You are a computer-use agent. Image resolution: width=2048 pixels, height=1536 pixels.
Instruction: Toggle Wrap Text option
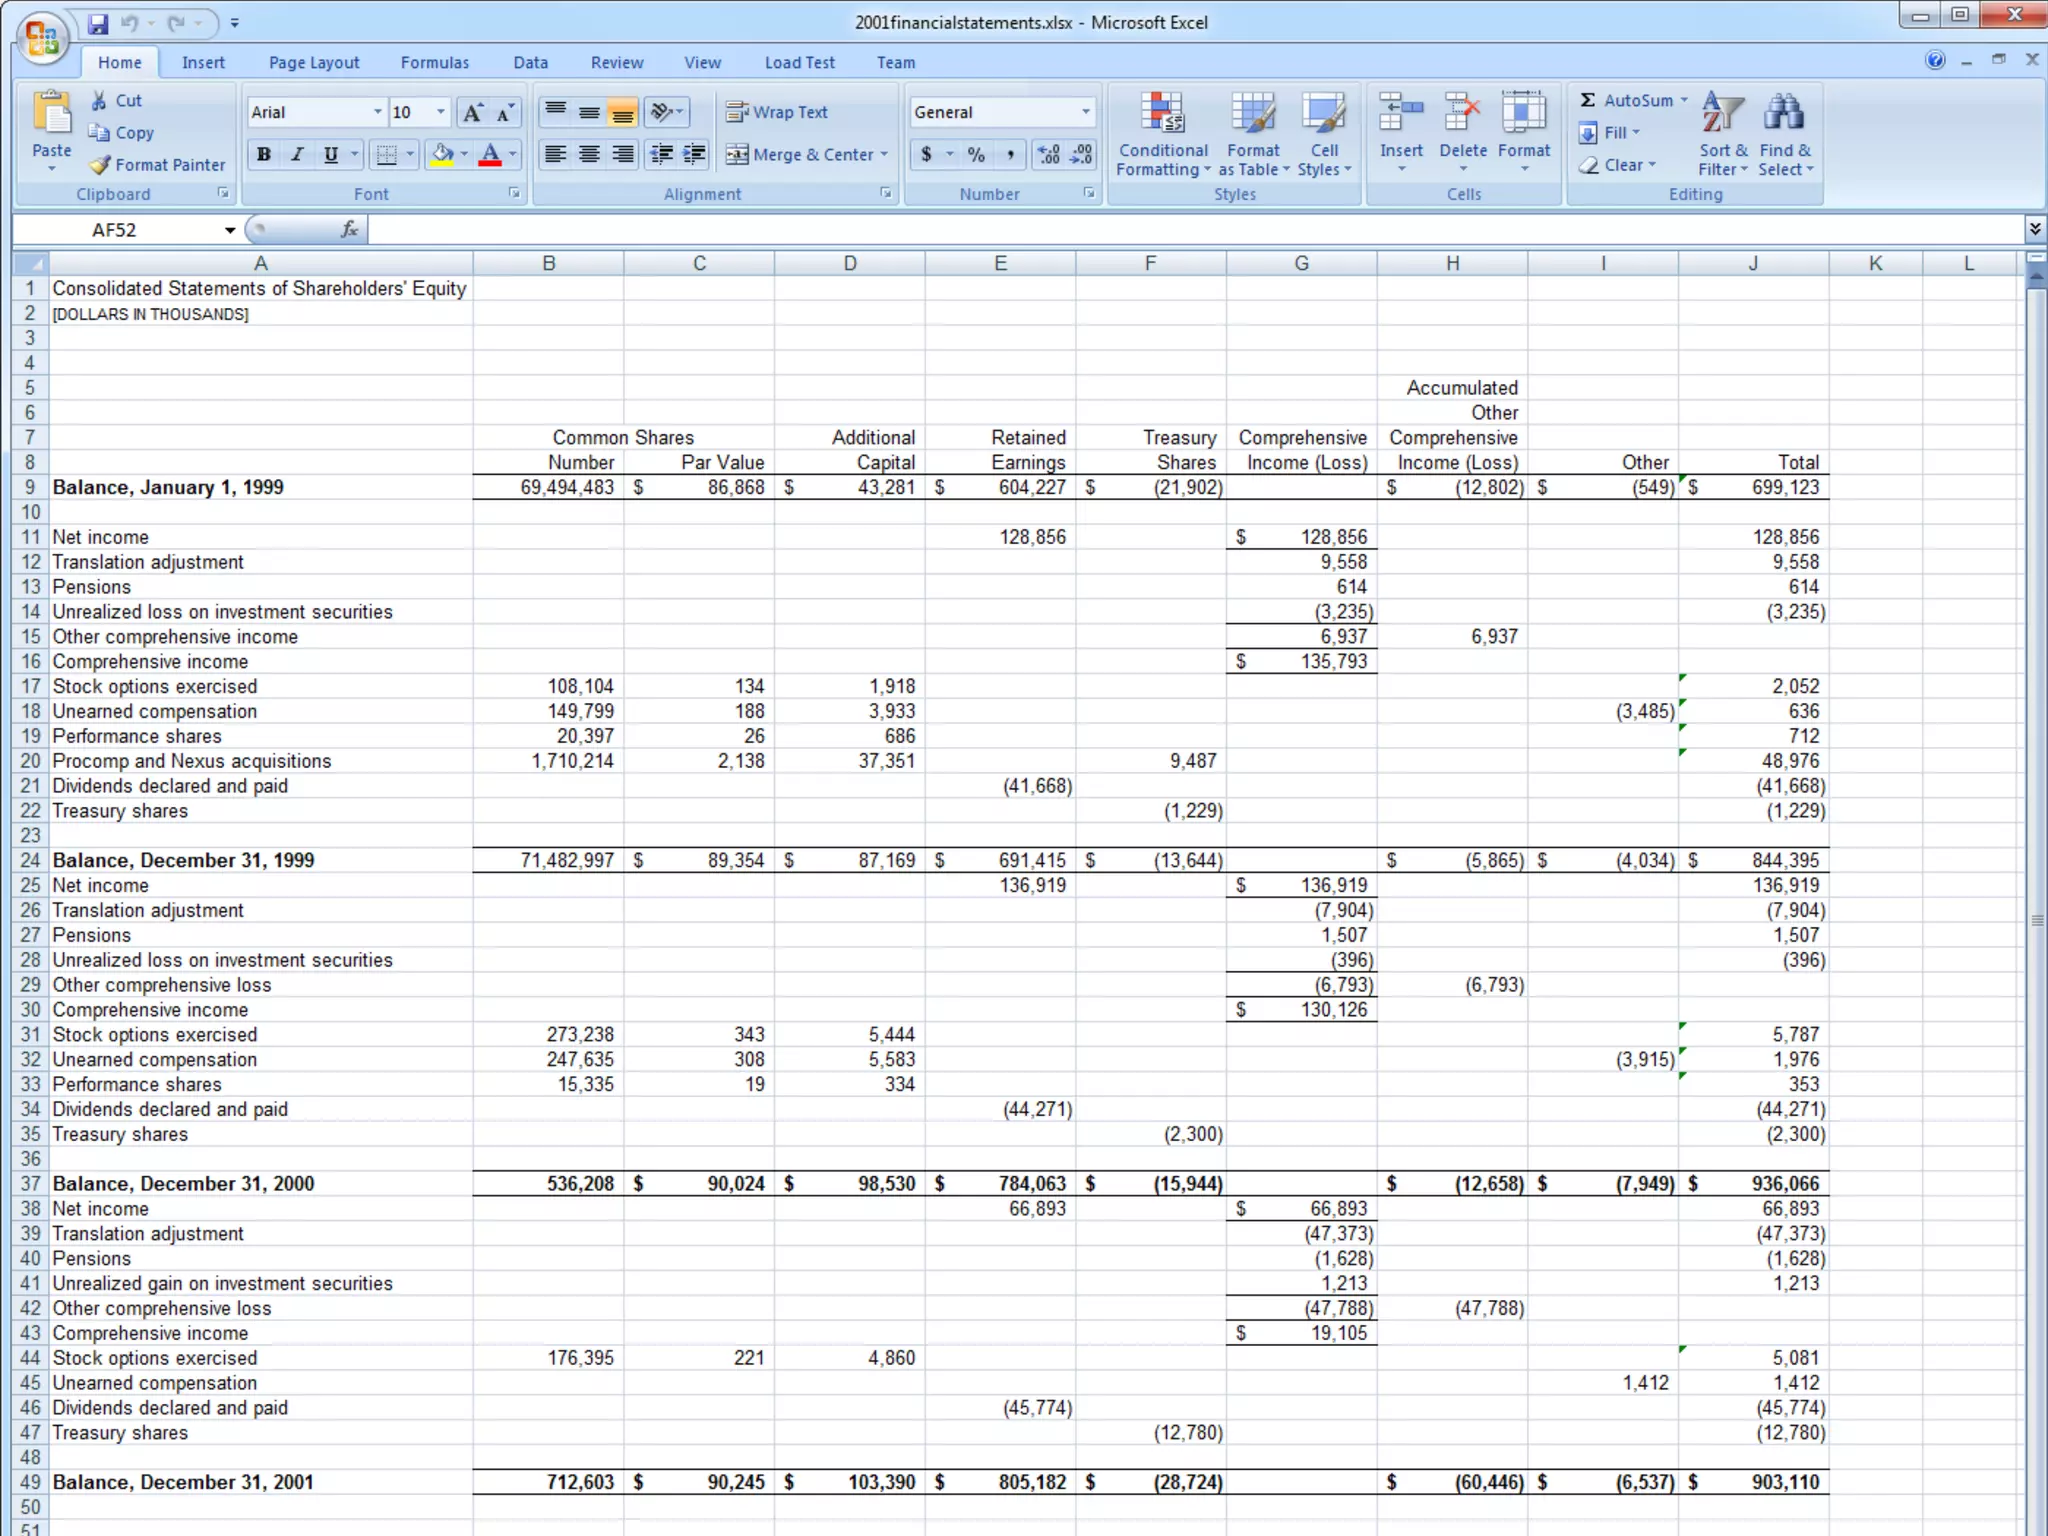click(778, 112)
